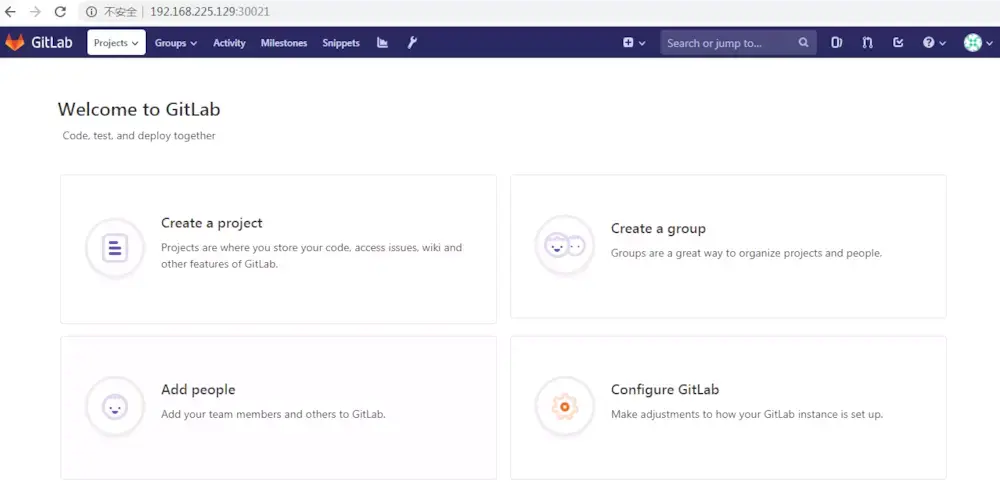Open the Help question-mark dropdown

tap(934, 43)
